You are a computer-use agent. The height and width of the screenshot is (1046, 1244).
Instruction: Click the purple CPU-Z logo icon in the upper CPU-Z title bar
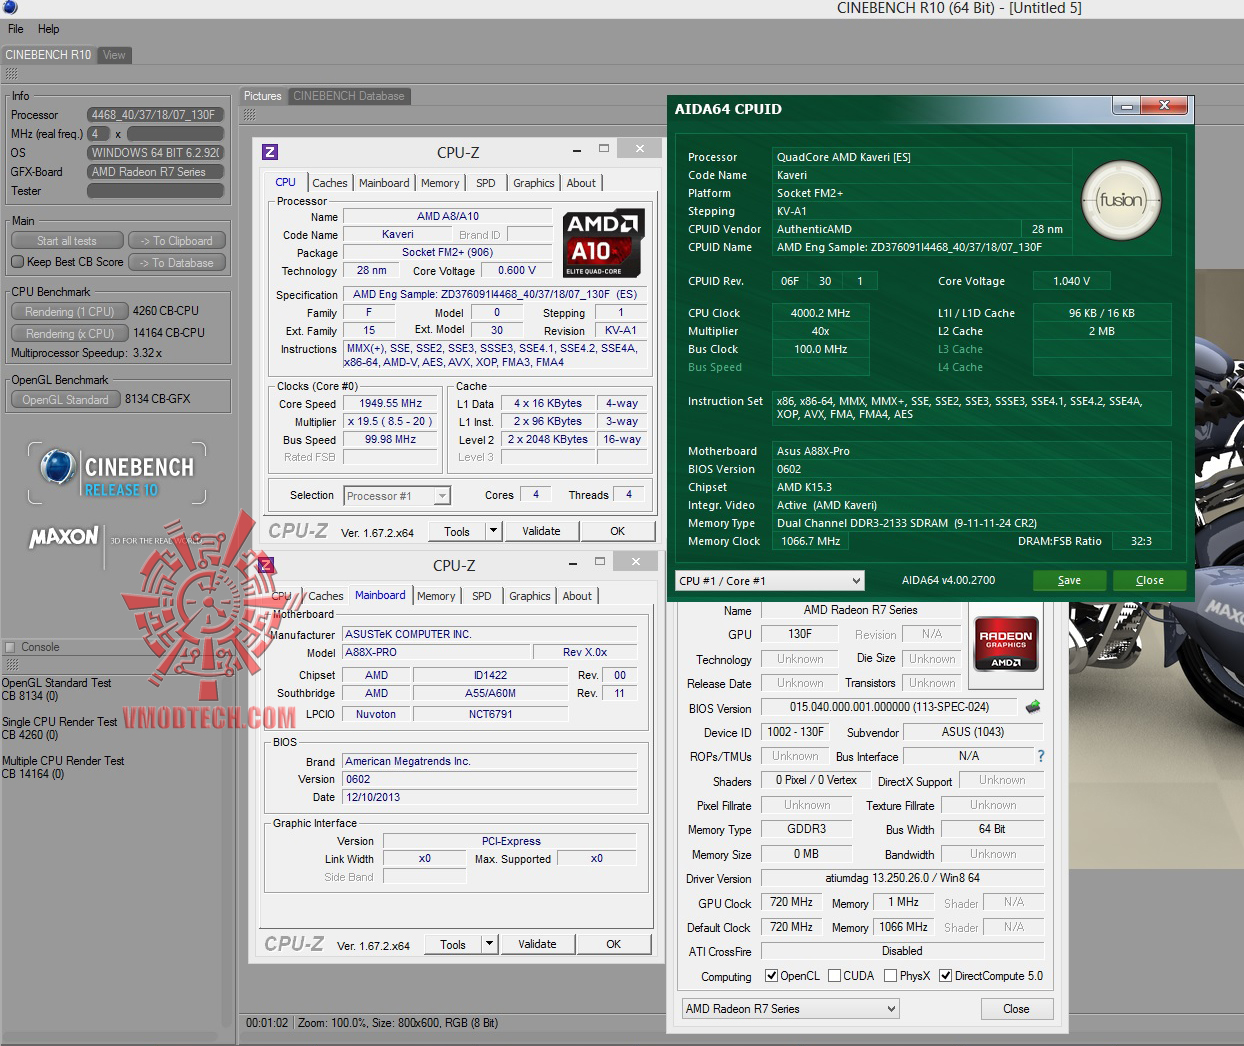tap(270, 152)
